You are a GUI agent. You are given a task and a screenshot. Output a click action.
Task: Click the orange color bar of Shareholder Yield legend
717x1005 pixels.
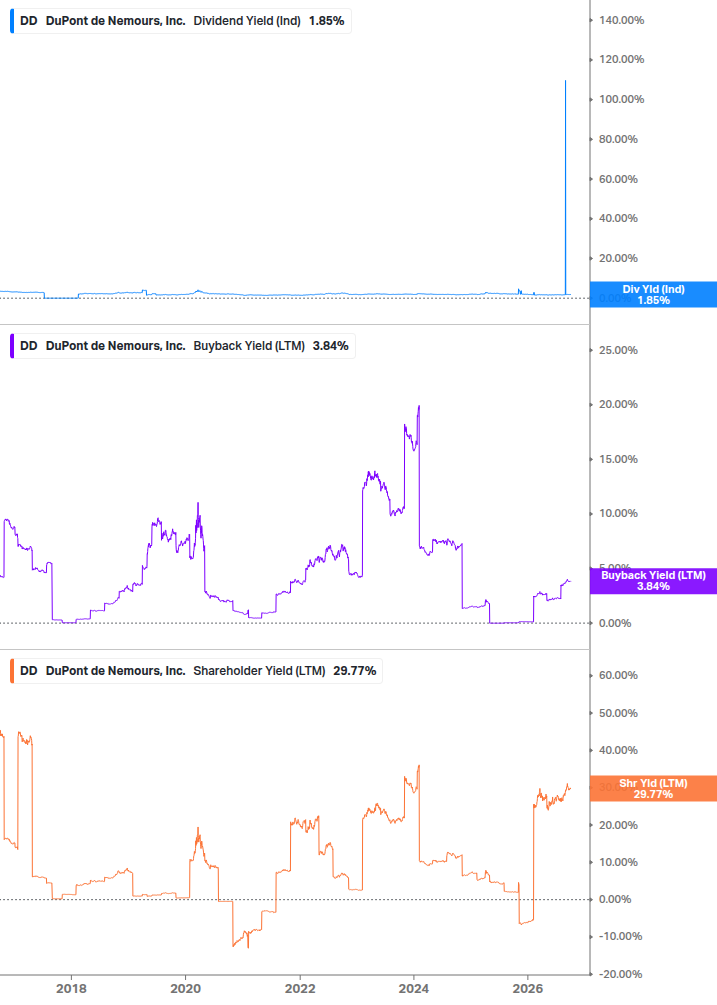(x=12, y=670)
